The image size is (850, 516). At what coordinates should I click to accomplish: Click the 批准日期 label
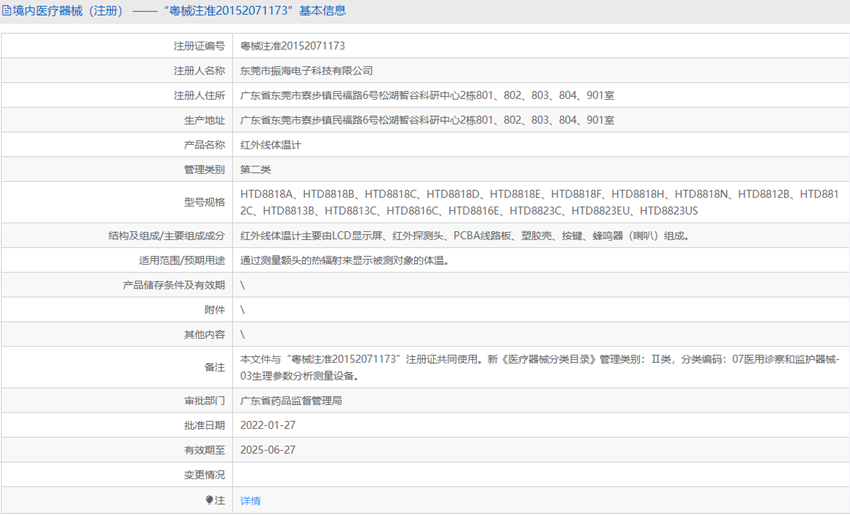tap(204, 425)
